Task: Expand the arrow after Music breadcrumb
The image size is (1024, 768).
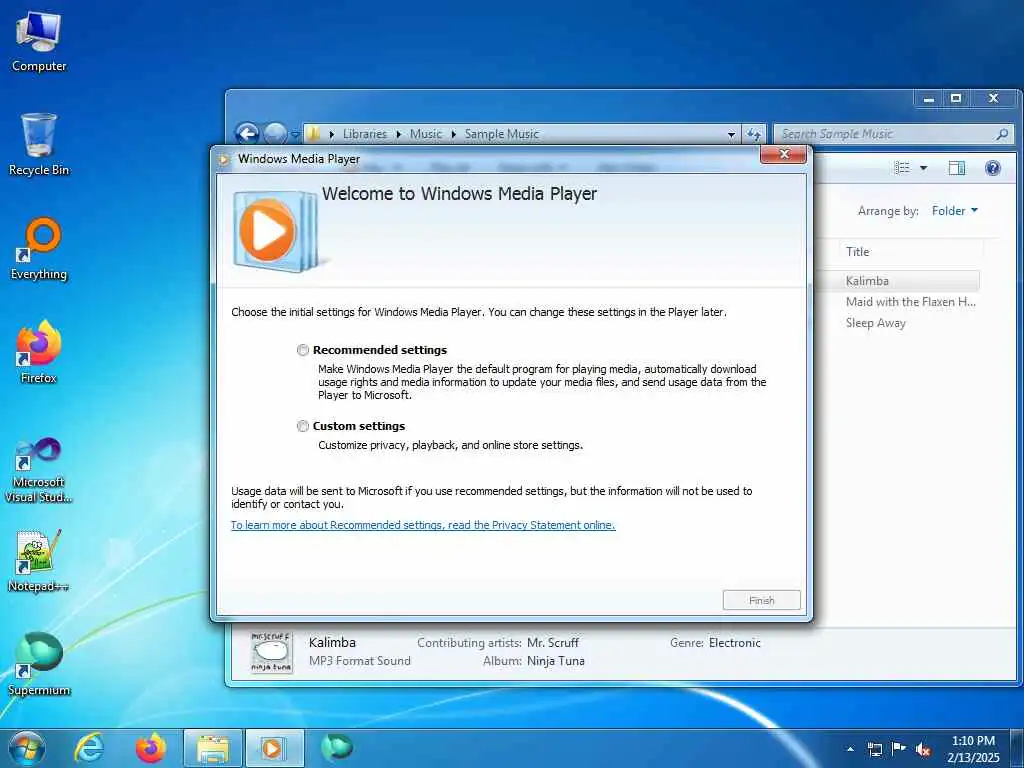Action: [x=453, y=135]
